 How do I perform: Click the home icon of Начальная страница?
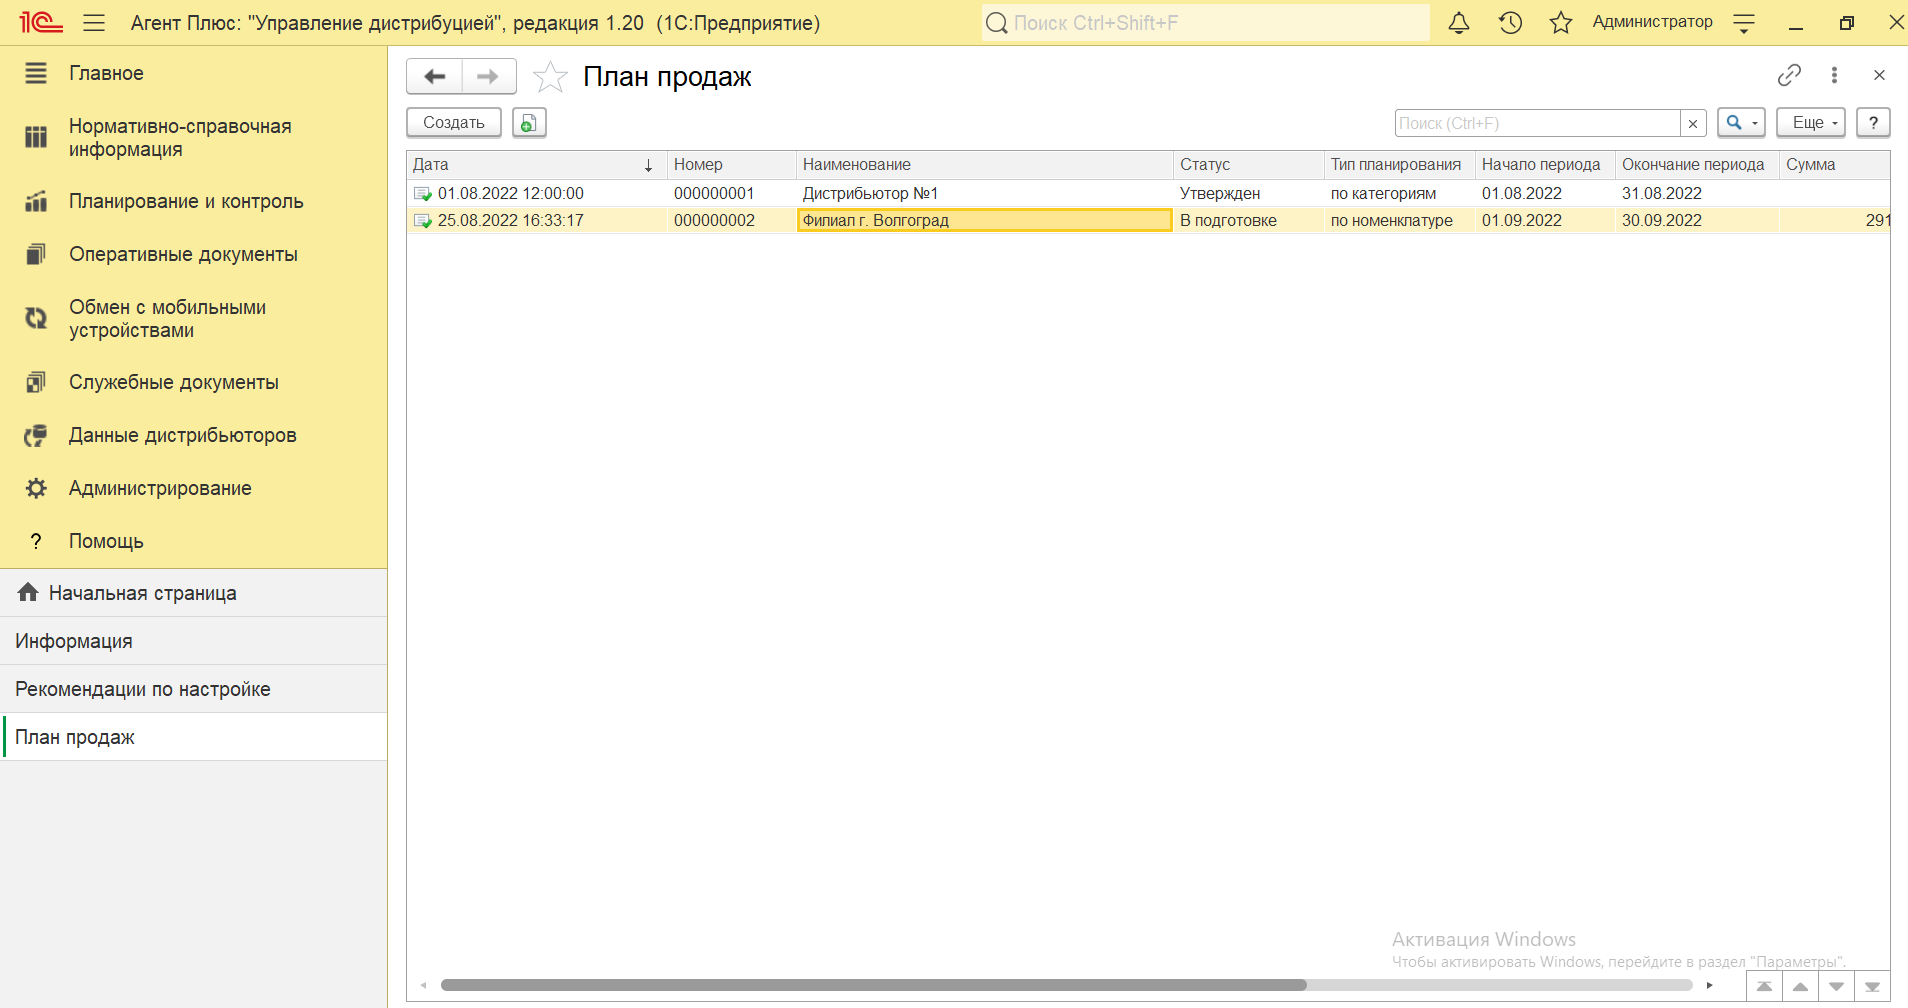click(28, 592)
